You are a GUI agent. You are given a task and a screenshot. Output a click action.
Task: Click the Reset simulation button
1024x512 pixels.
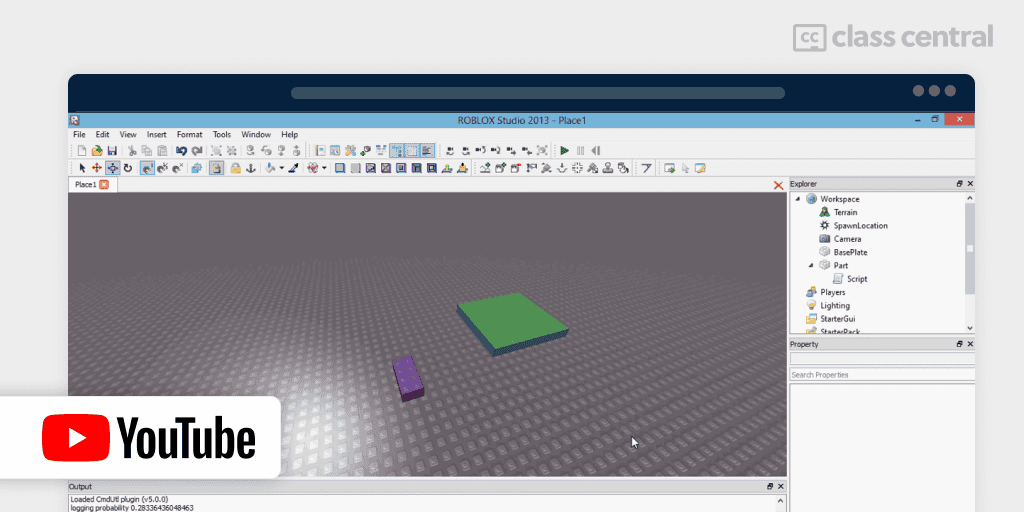point(596,151)
